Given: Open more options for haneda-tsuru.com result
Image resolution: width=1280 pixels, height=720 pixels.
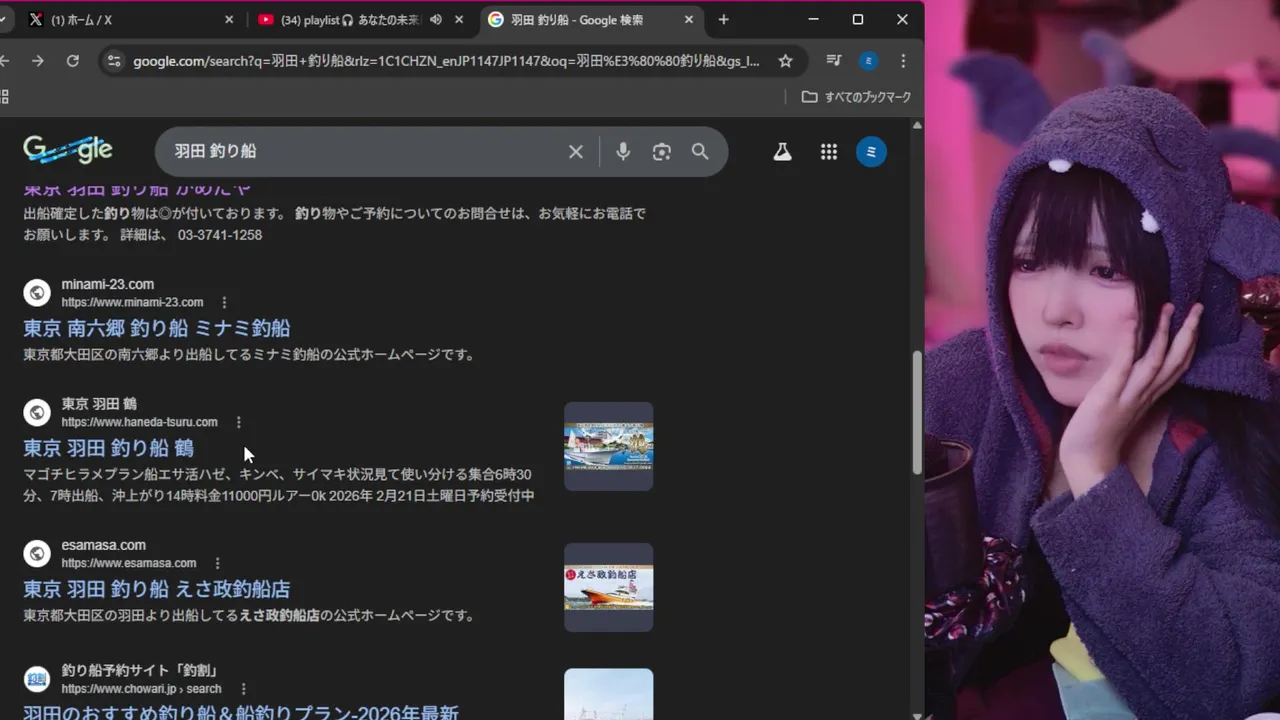Looking at the screenshot, I should [x=238, y=422].
